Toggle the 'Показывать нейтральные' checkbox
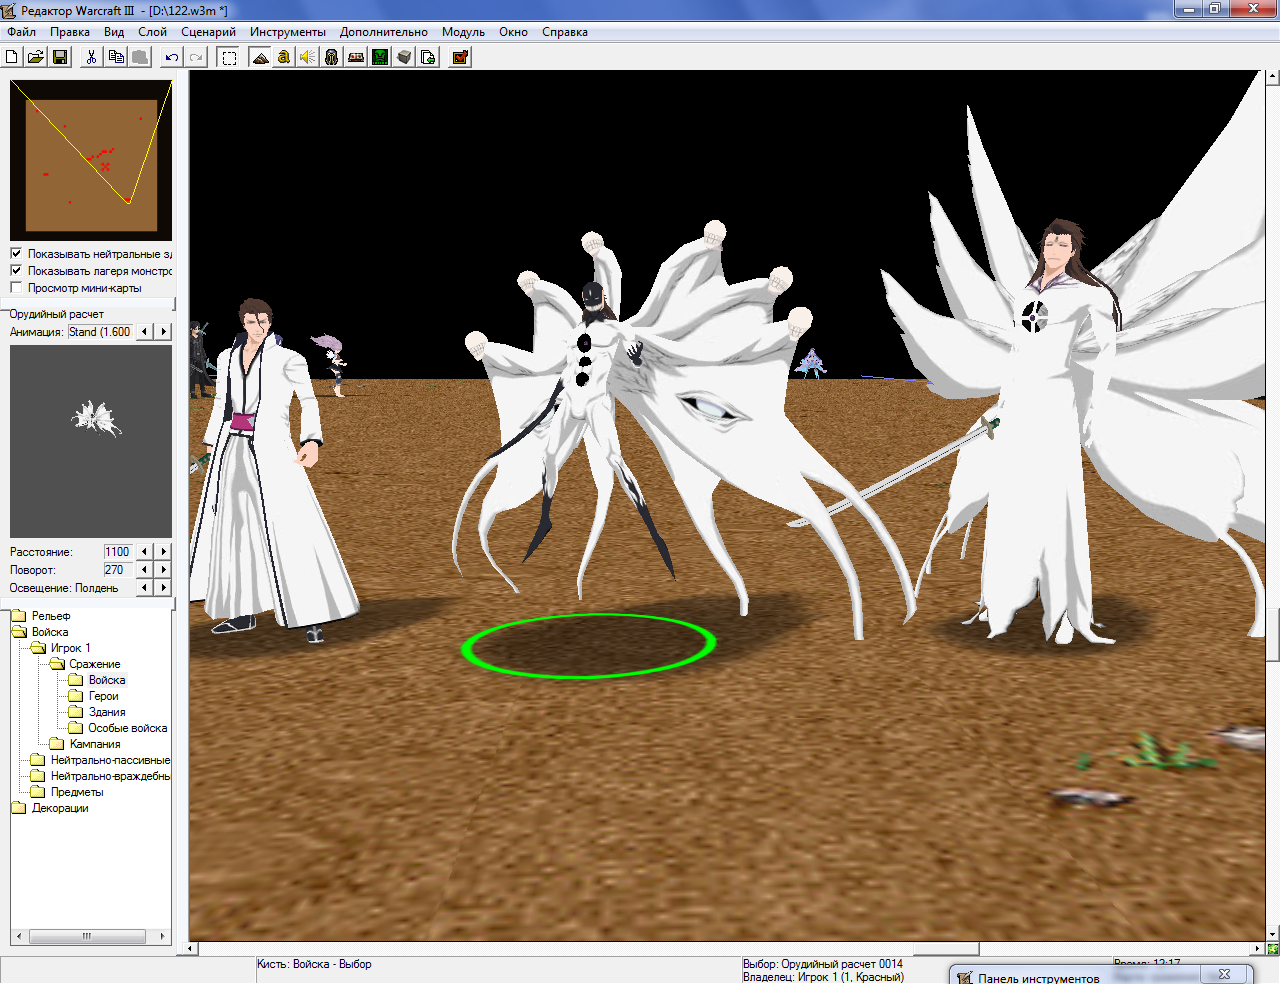 point(16,254)
